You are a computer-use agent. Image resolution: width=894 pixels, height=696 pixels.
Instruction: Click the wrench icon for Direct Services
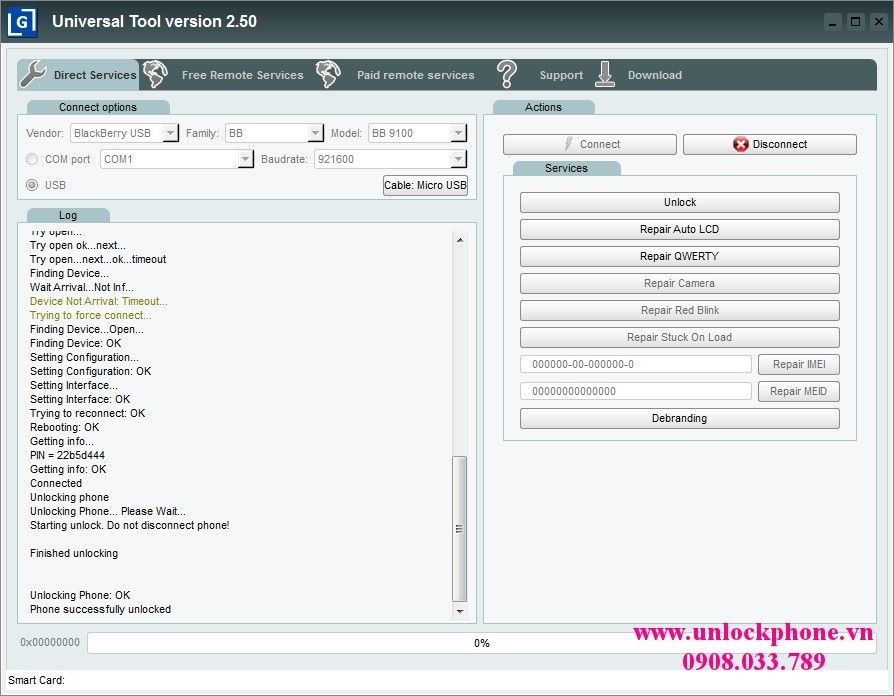pos(33,74)
